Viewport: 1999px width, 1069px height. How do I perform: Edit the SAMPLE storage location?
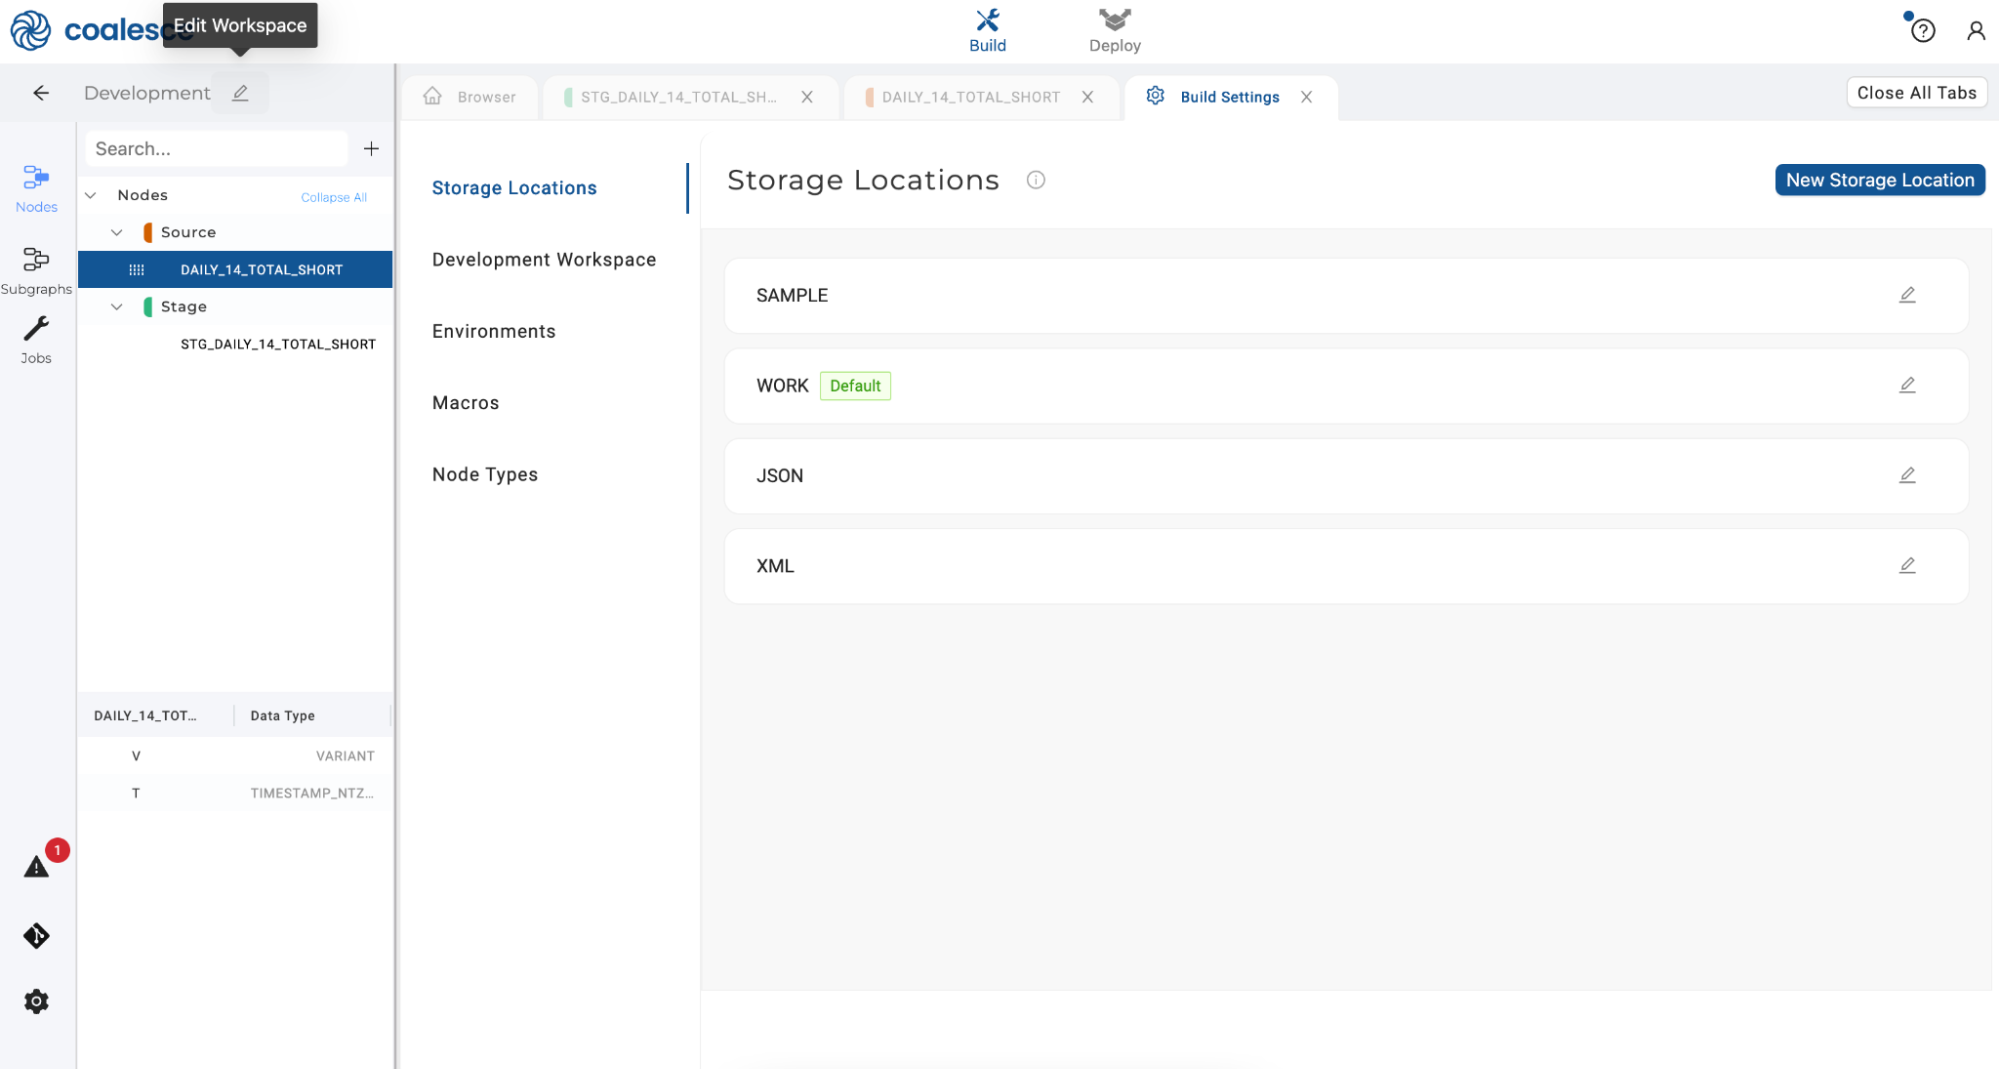[x=1907, y=295]
